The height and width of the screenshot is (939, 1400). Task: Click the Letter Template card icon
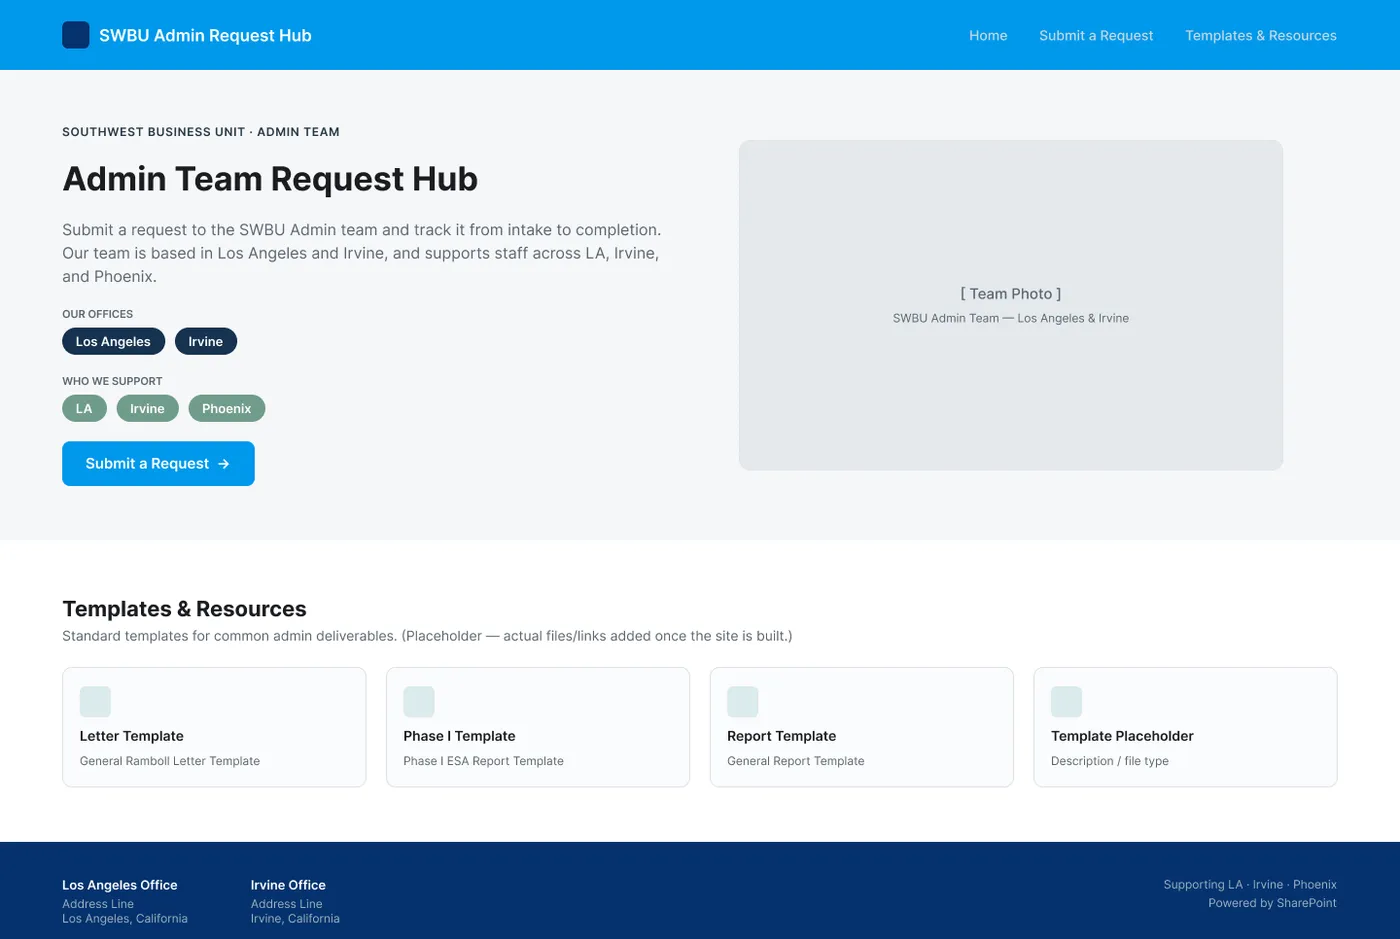(x=95, y=701)
